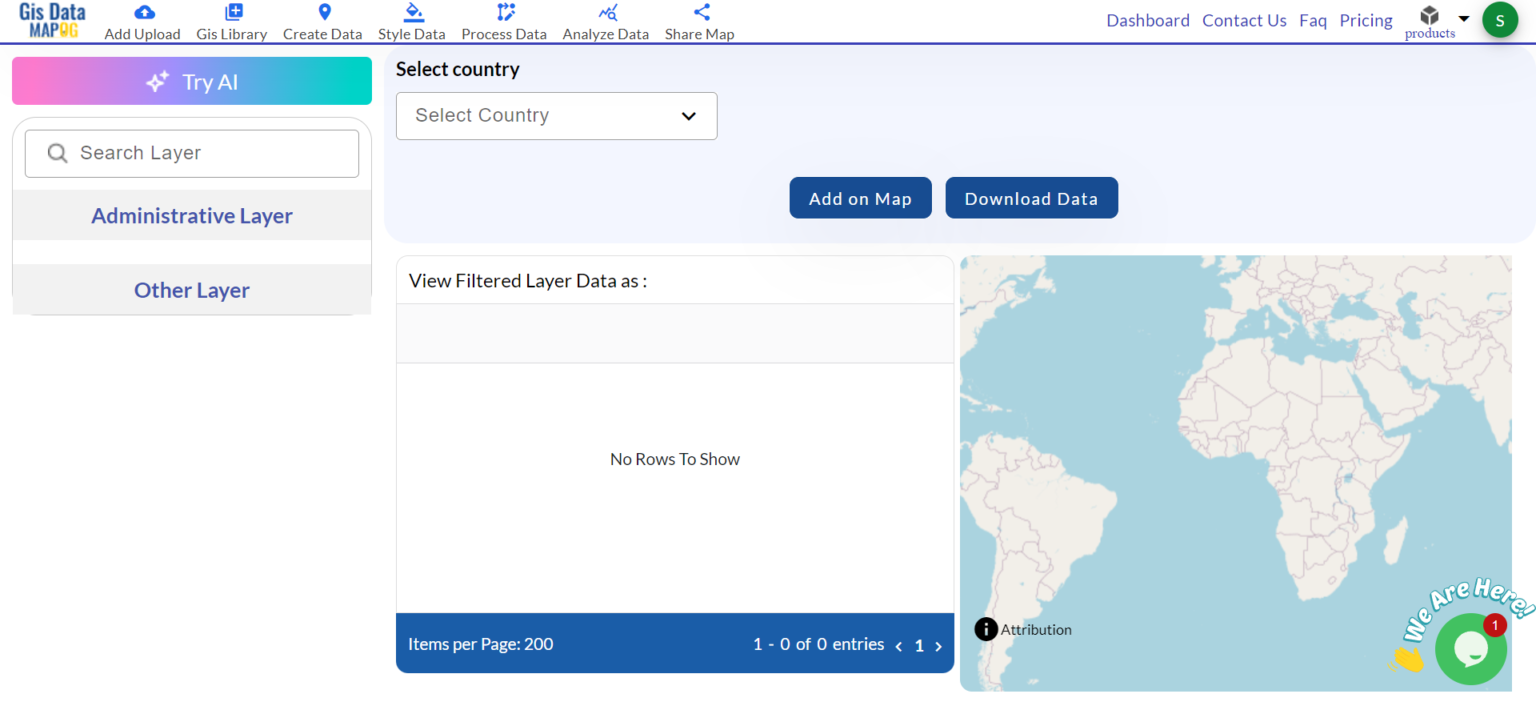Click the Attribution label on map
This screenshot has height=706, width=1536.
1036,630
